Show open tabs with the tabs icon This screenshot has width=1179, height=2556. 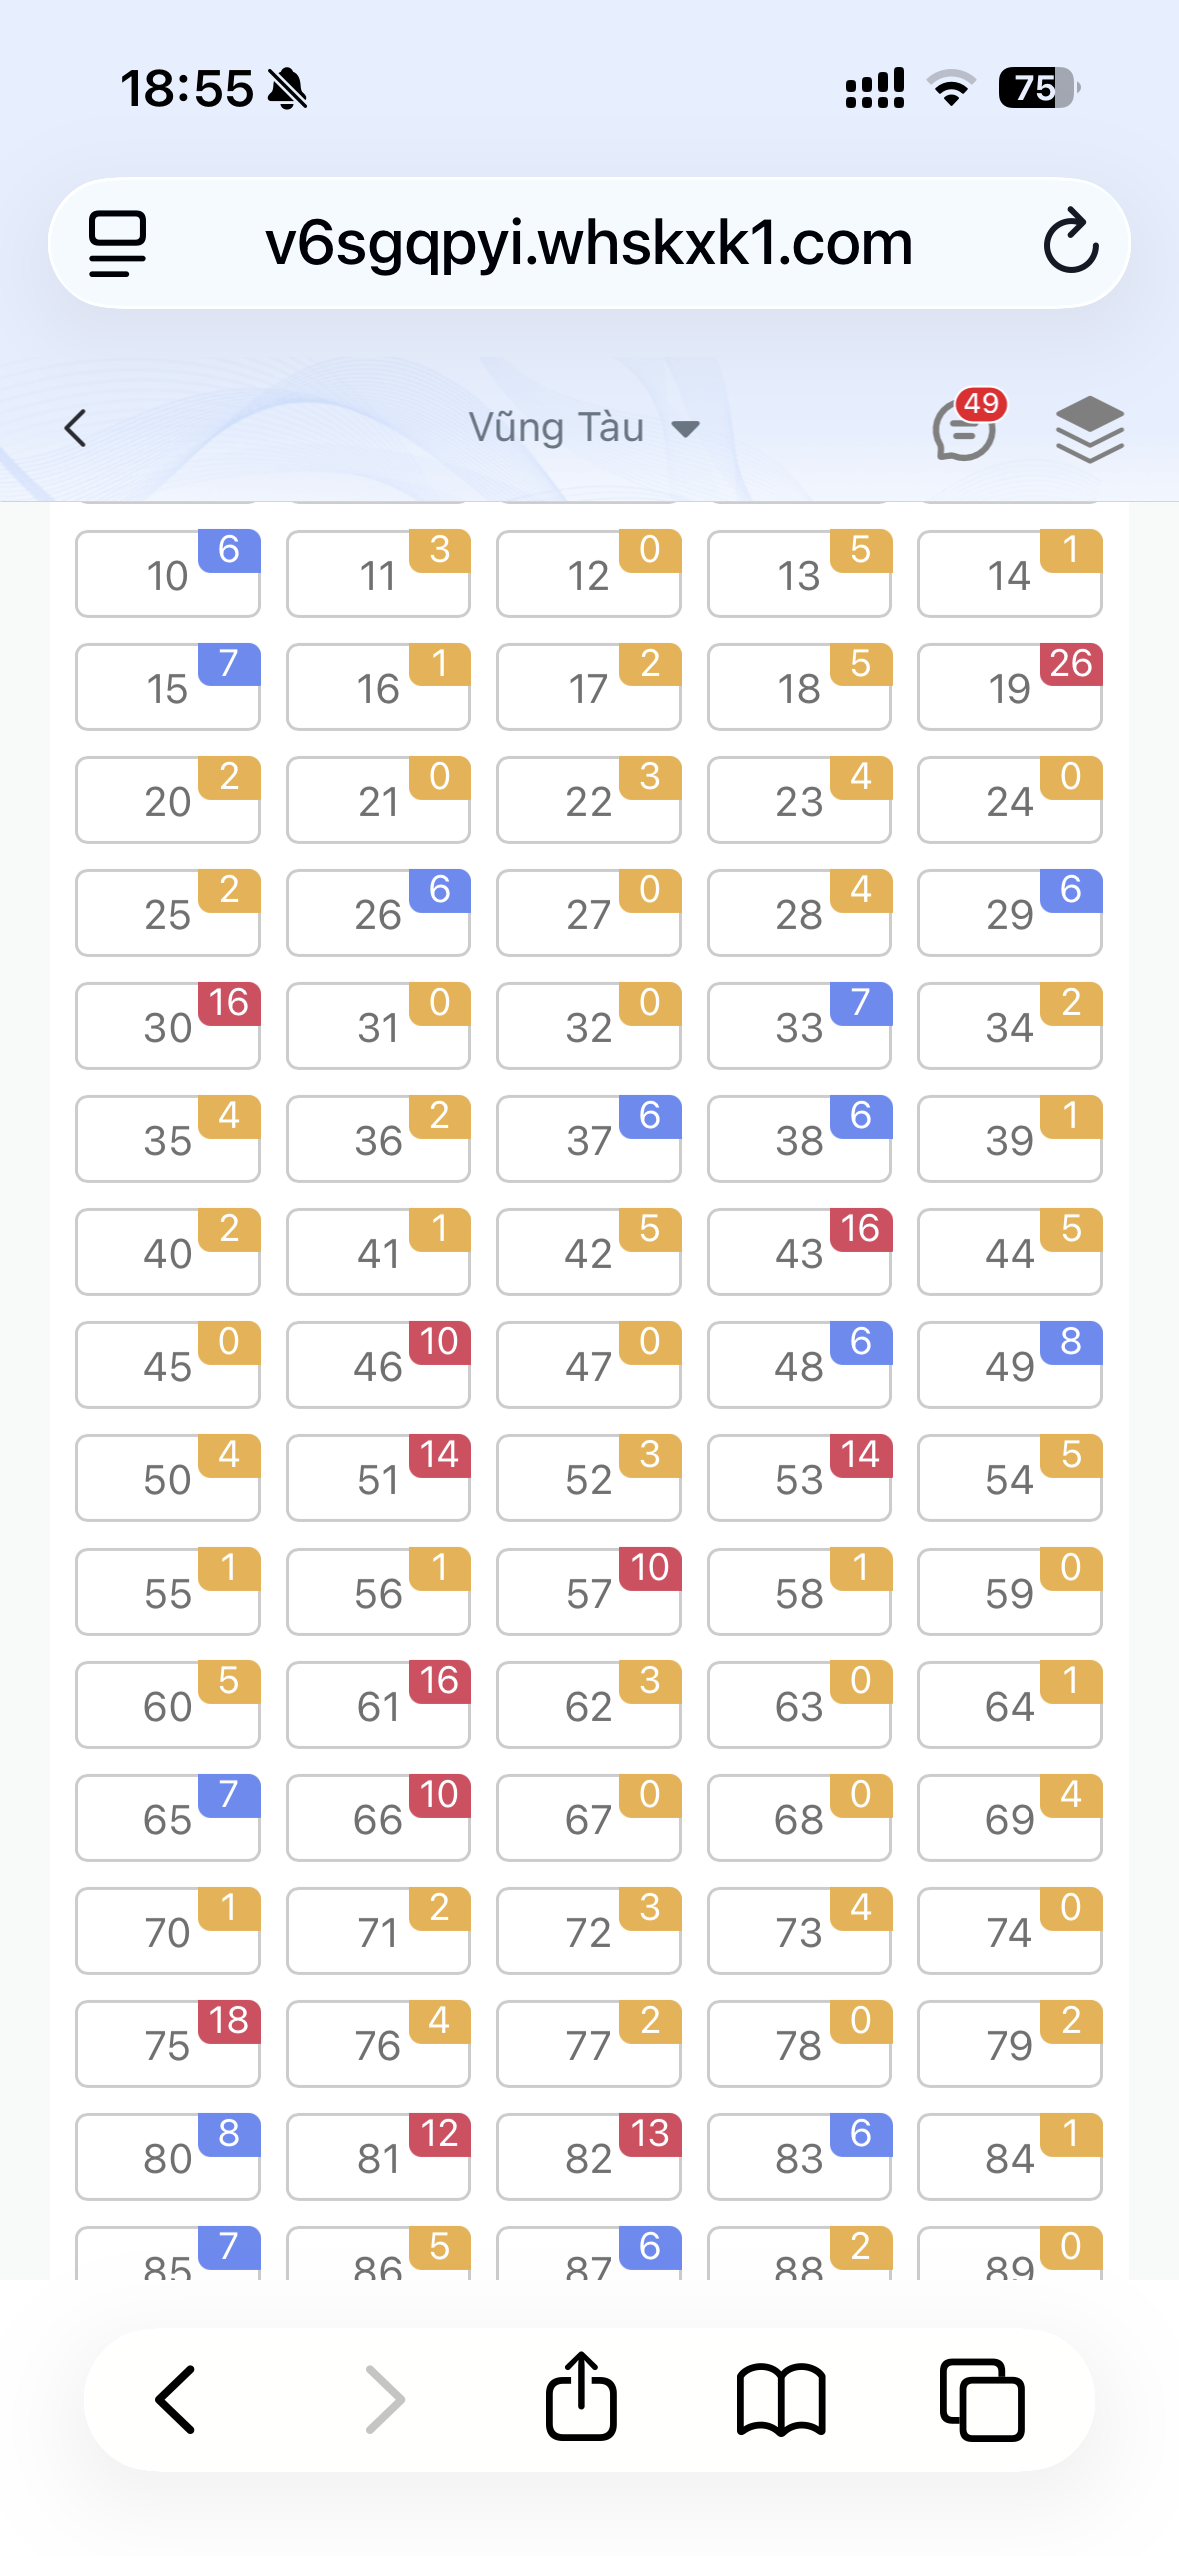click(982, 2399)
